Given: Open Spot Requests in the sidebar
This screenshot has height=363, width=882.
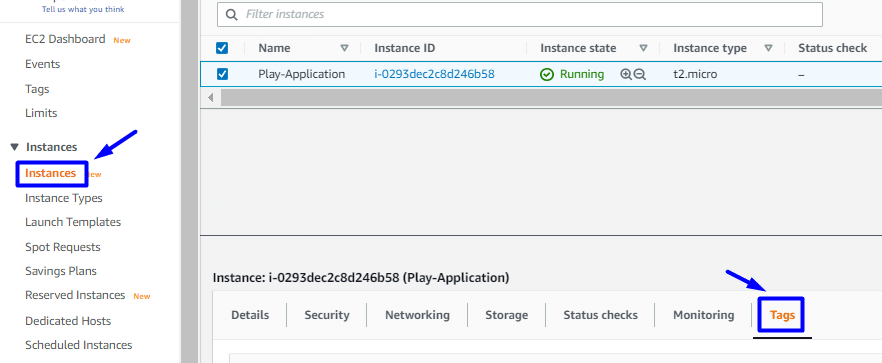Looking at the screenshot, I should coord(63,247).
